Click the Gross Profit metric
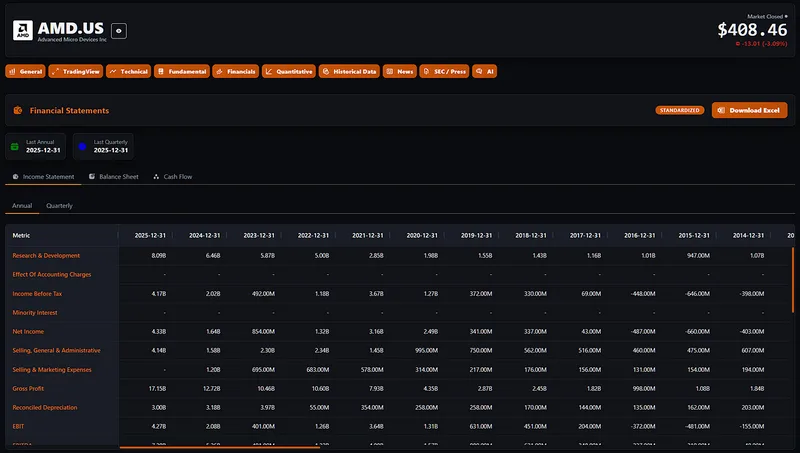This screenshot has height=453, width=800. 28,389
